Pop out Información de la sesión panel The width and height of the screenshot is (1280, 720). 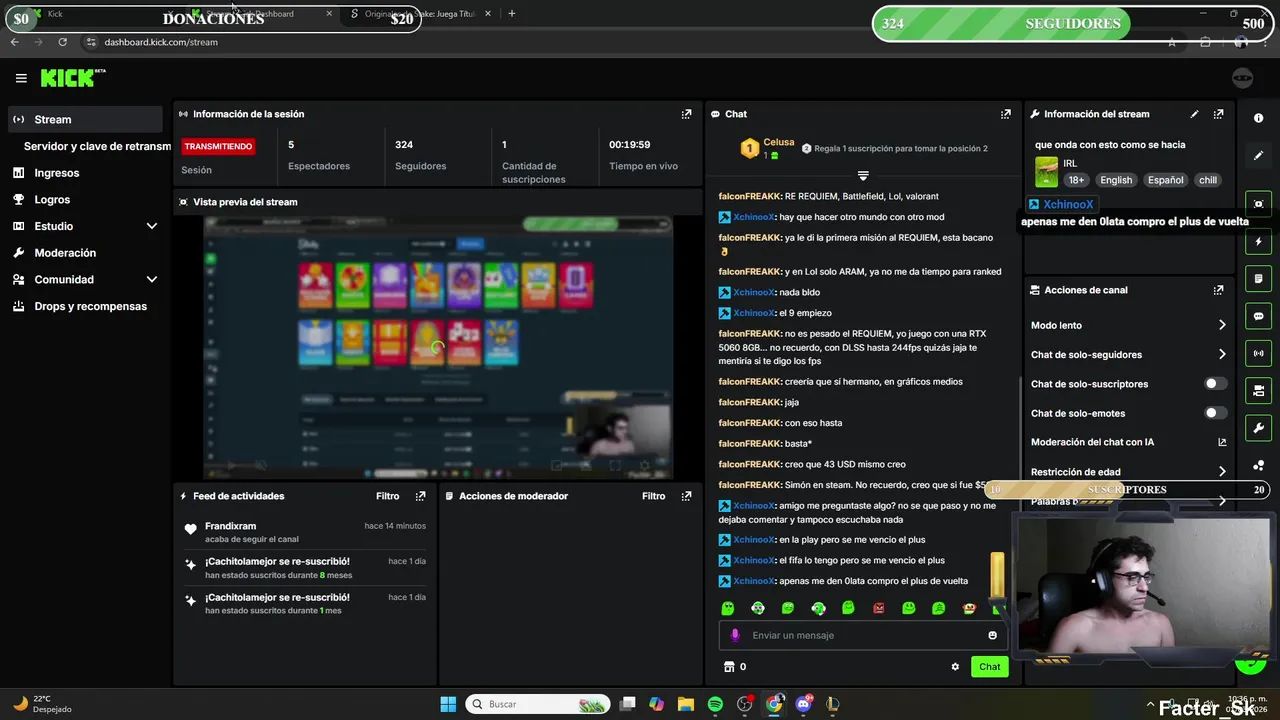pos(686,114)
